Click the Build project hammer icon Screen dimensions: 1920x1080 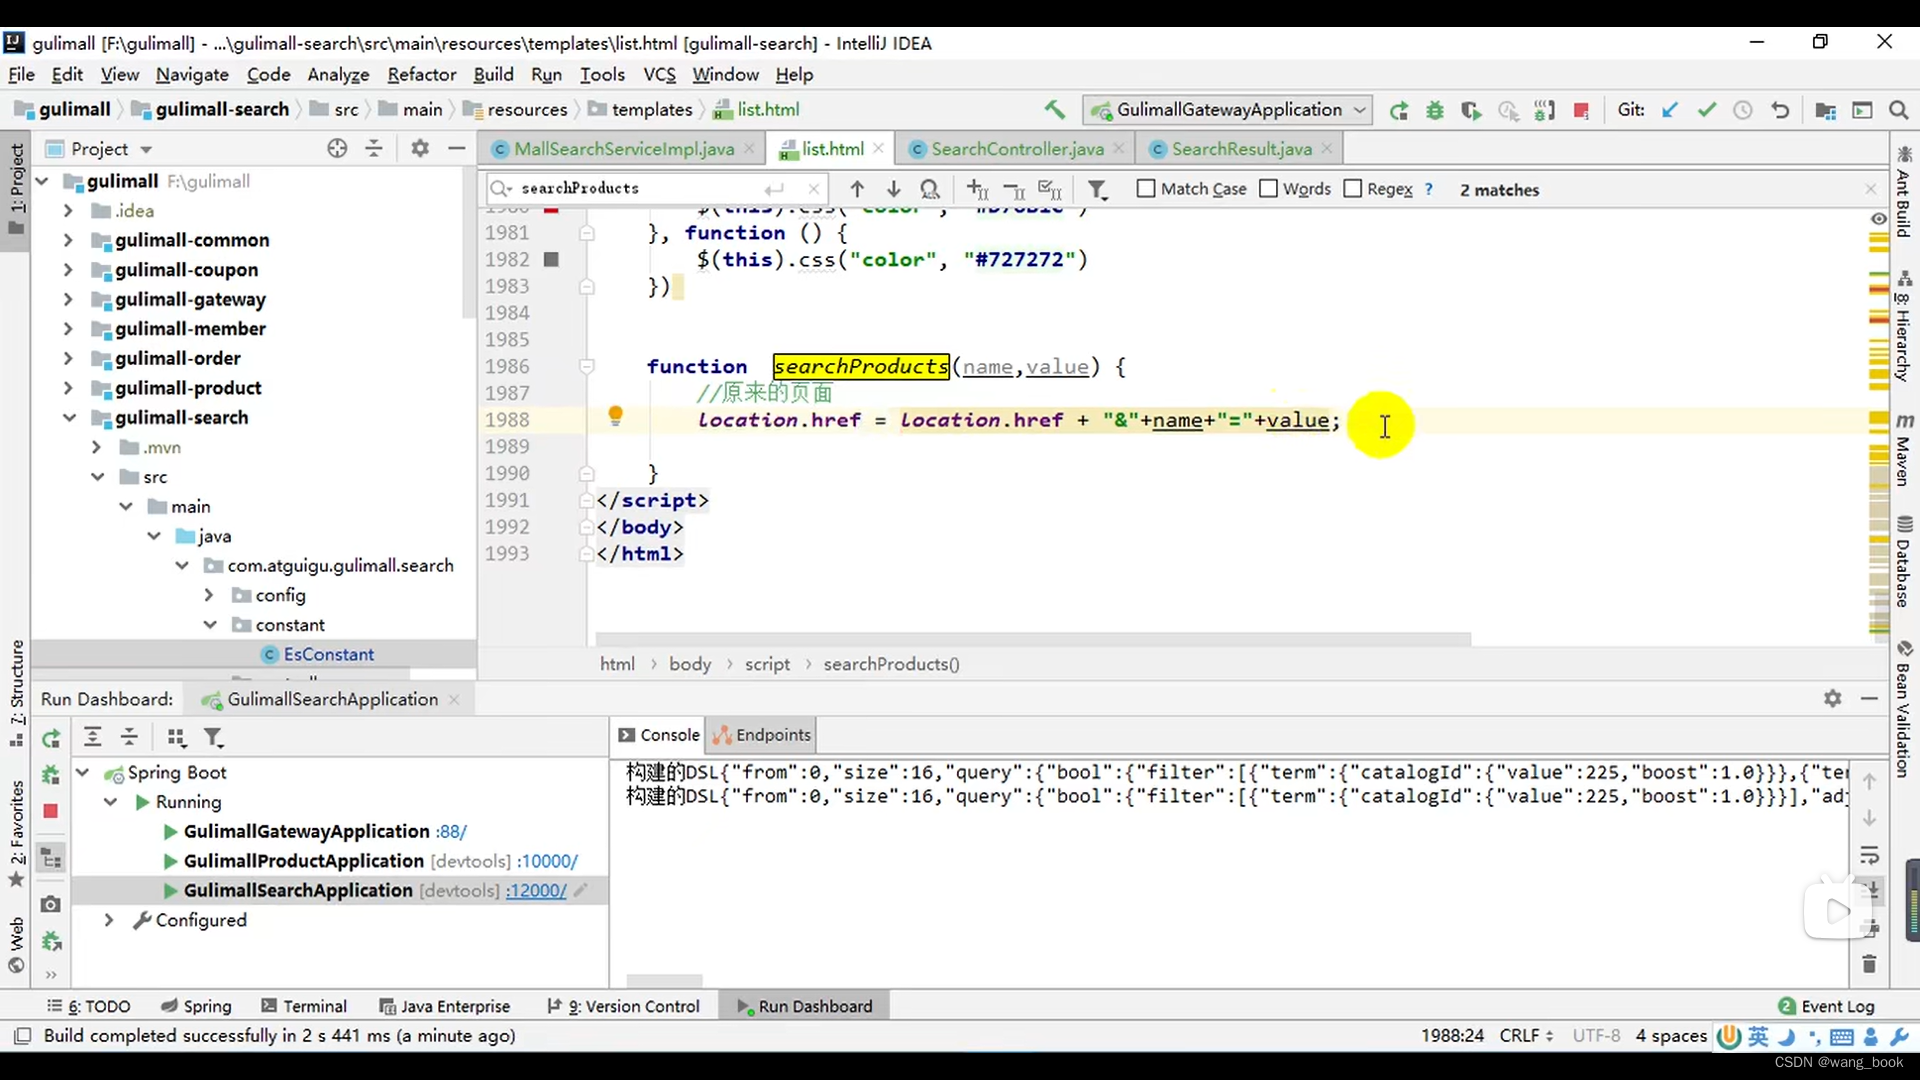[x=1054, y=110]
